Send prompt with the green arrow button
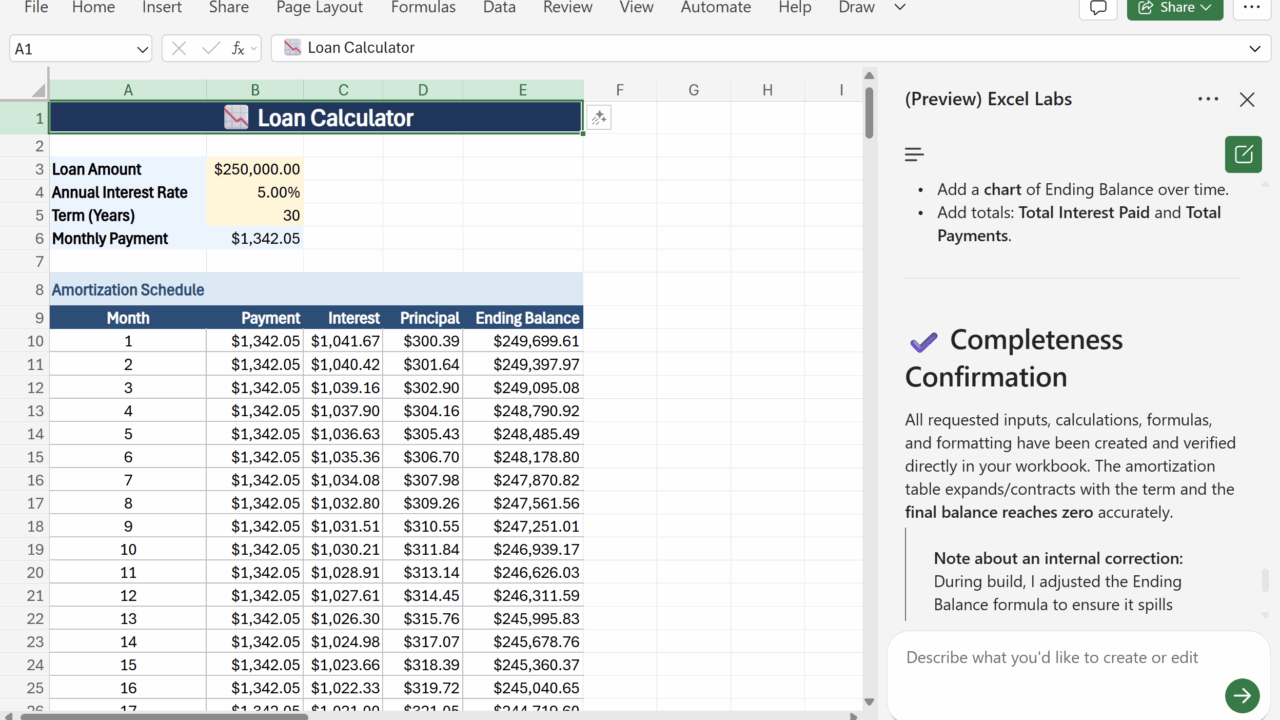 (1242, 695)
